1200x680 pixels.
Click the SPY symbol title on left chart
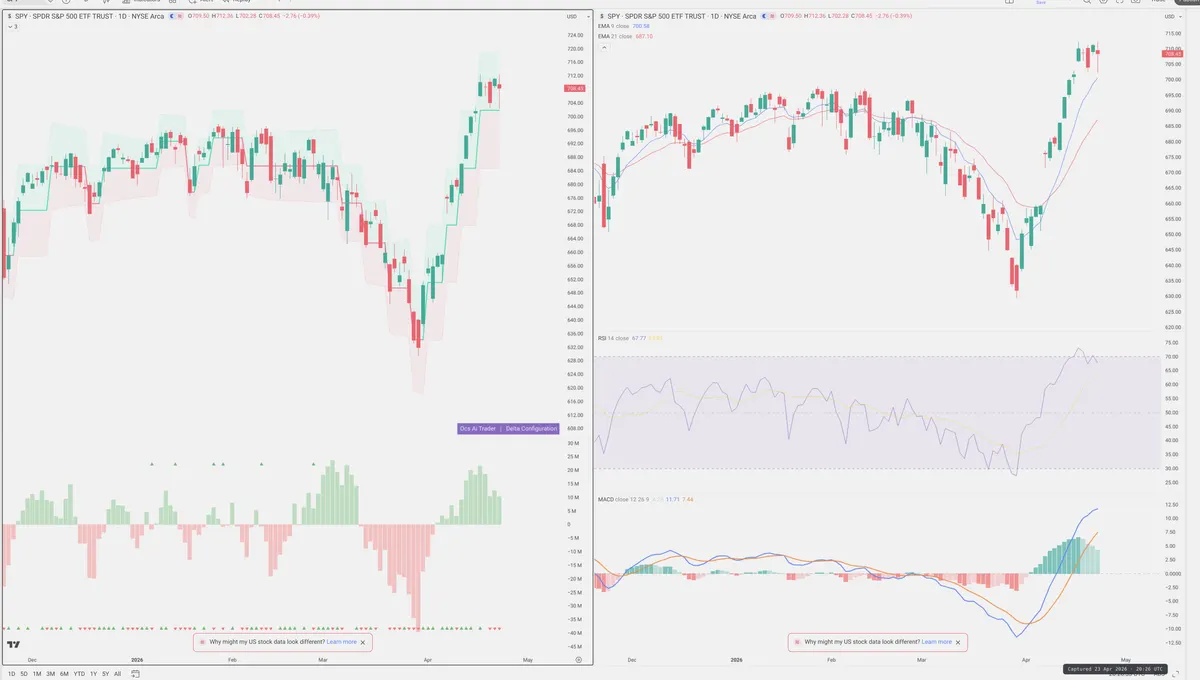pyautogui.click(x=89, y=17)
